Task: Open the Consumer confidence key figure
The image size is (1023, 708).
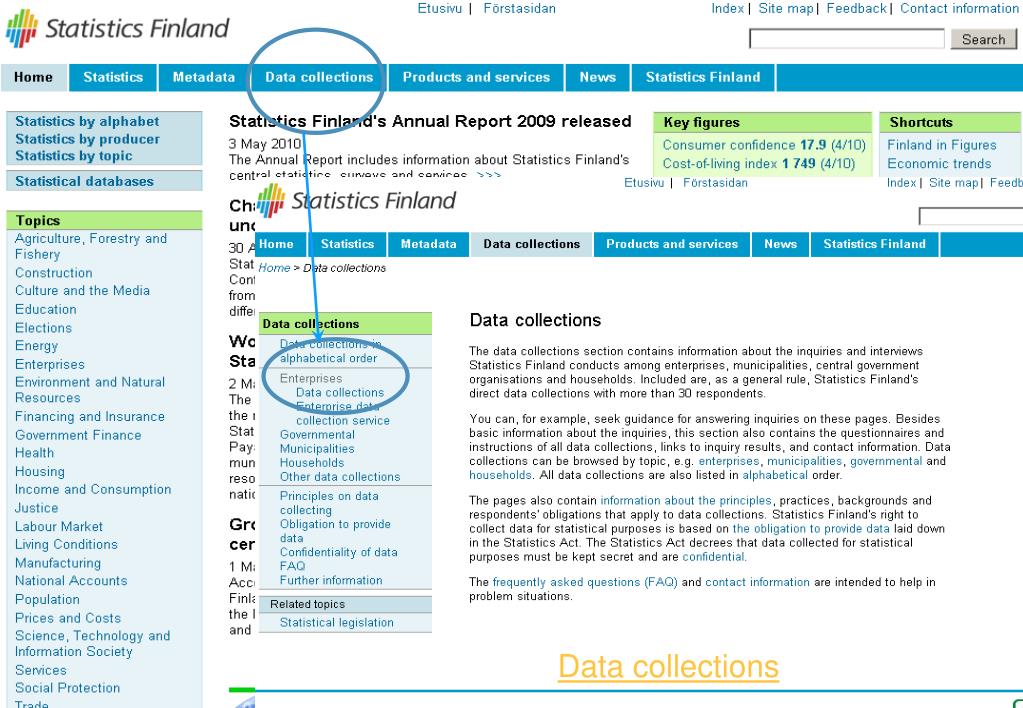Action: tap(763, 145)
